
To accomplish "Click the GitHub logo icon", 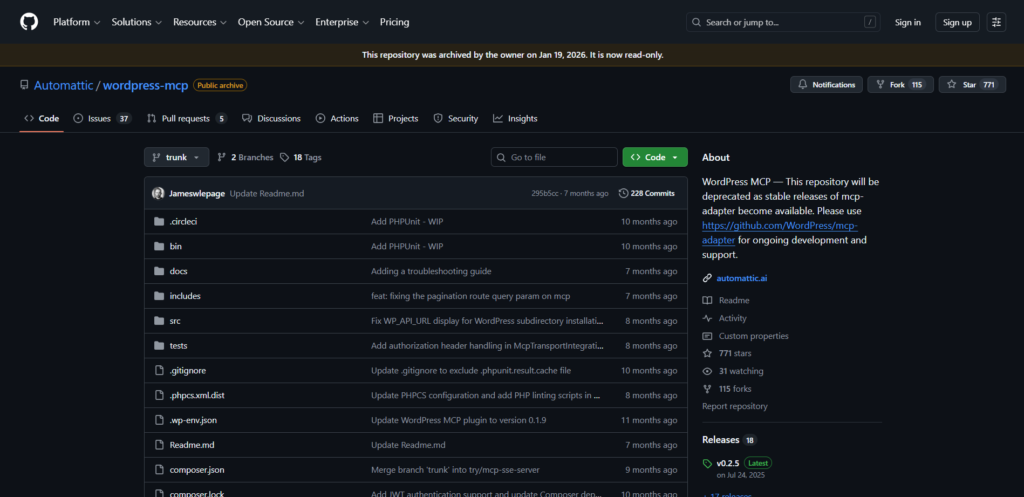I will (29, 22).
